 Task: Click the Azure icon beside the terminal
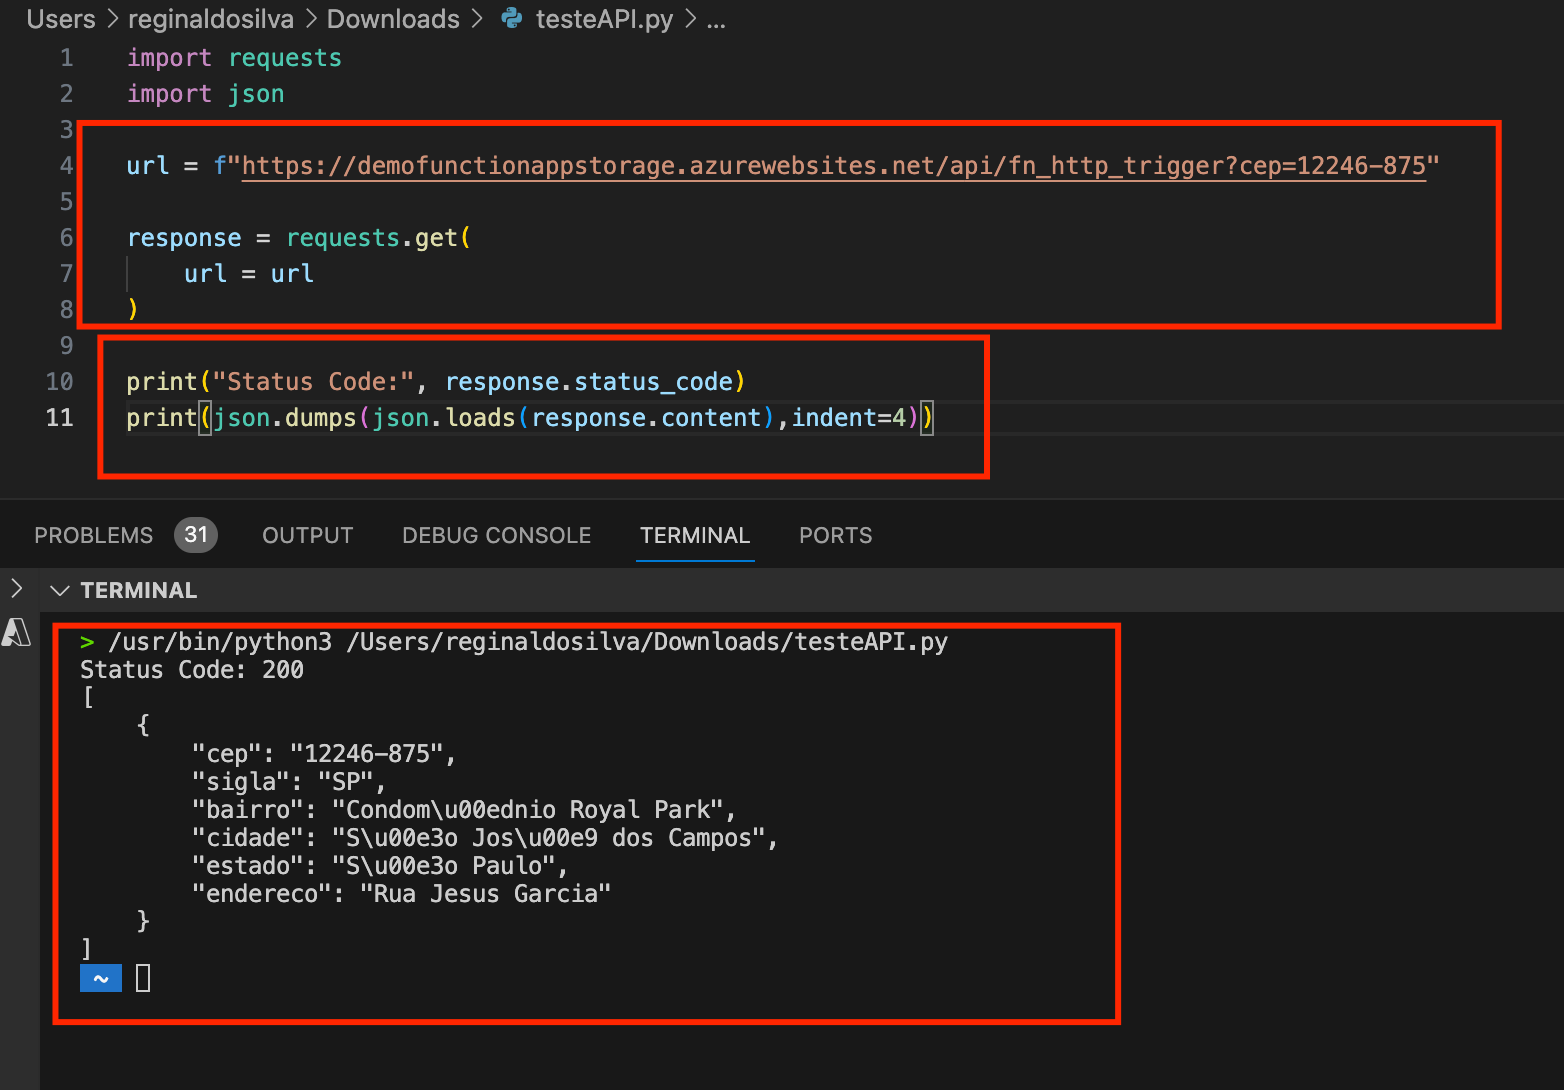(16, 632)
